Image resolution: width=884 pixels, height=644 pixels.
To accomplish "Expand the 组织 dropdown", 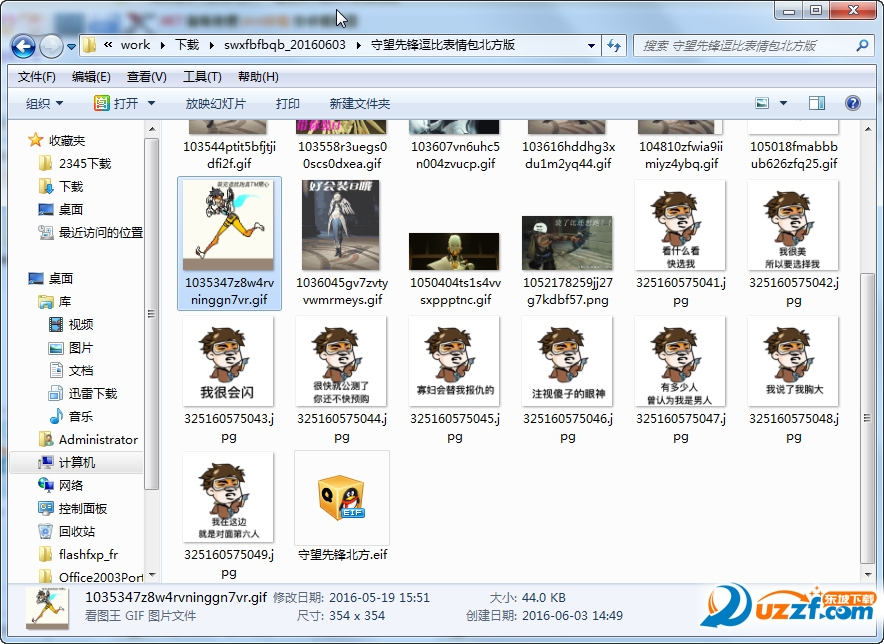I will click(45, 104).
